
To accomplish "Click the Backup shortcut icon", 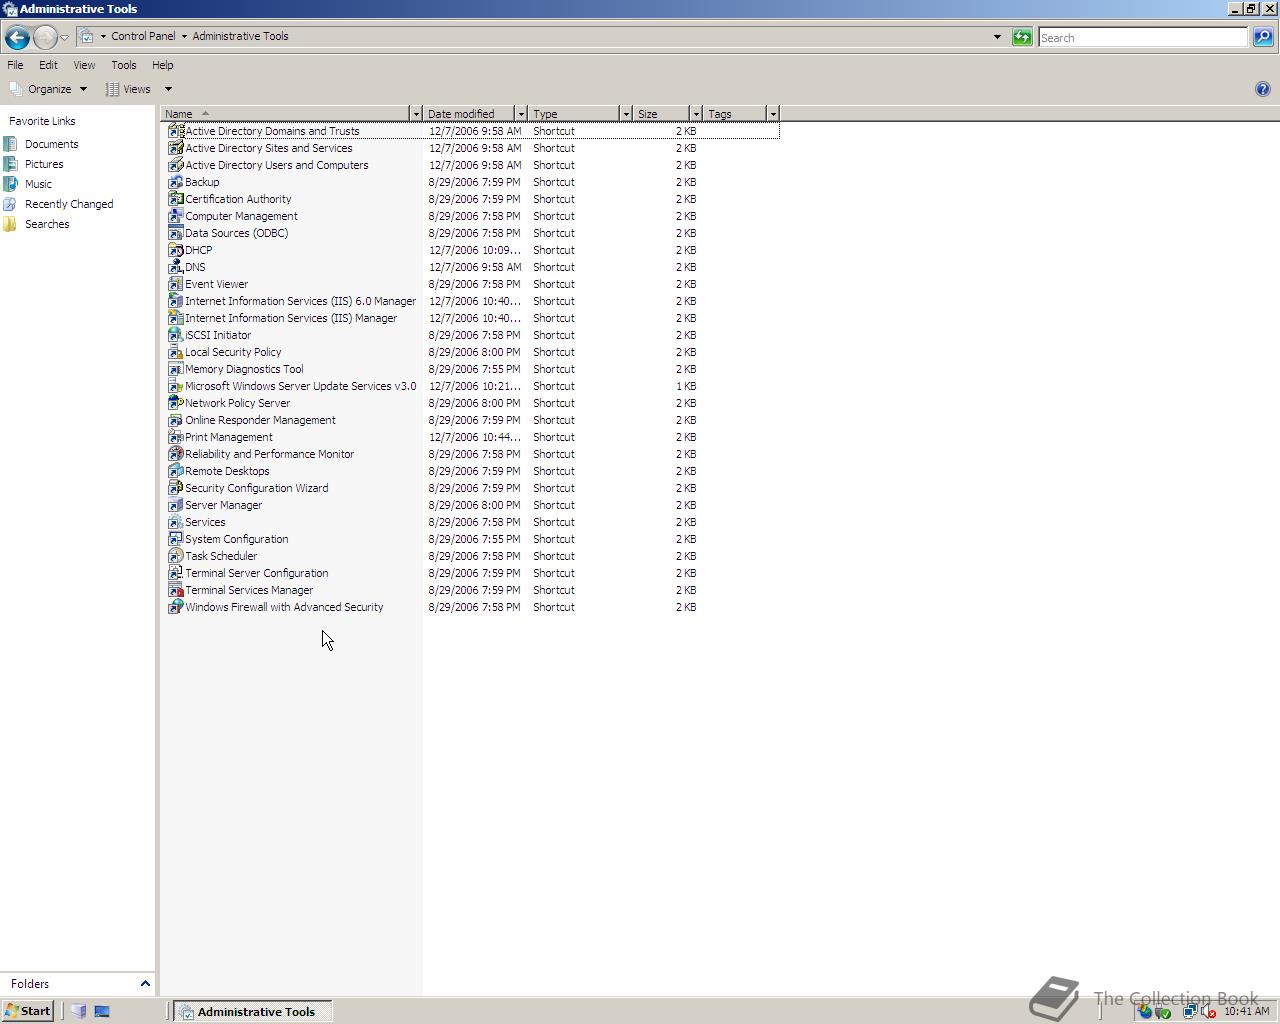I will click(175, 182).
